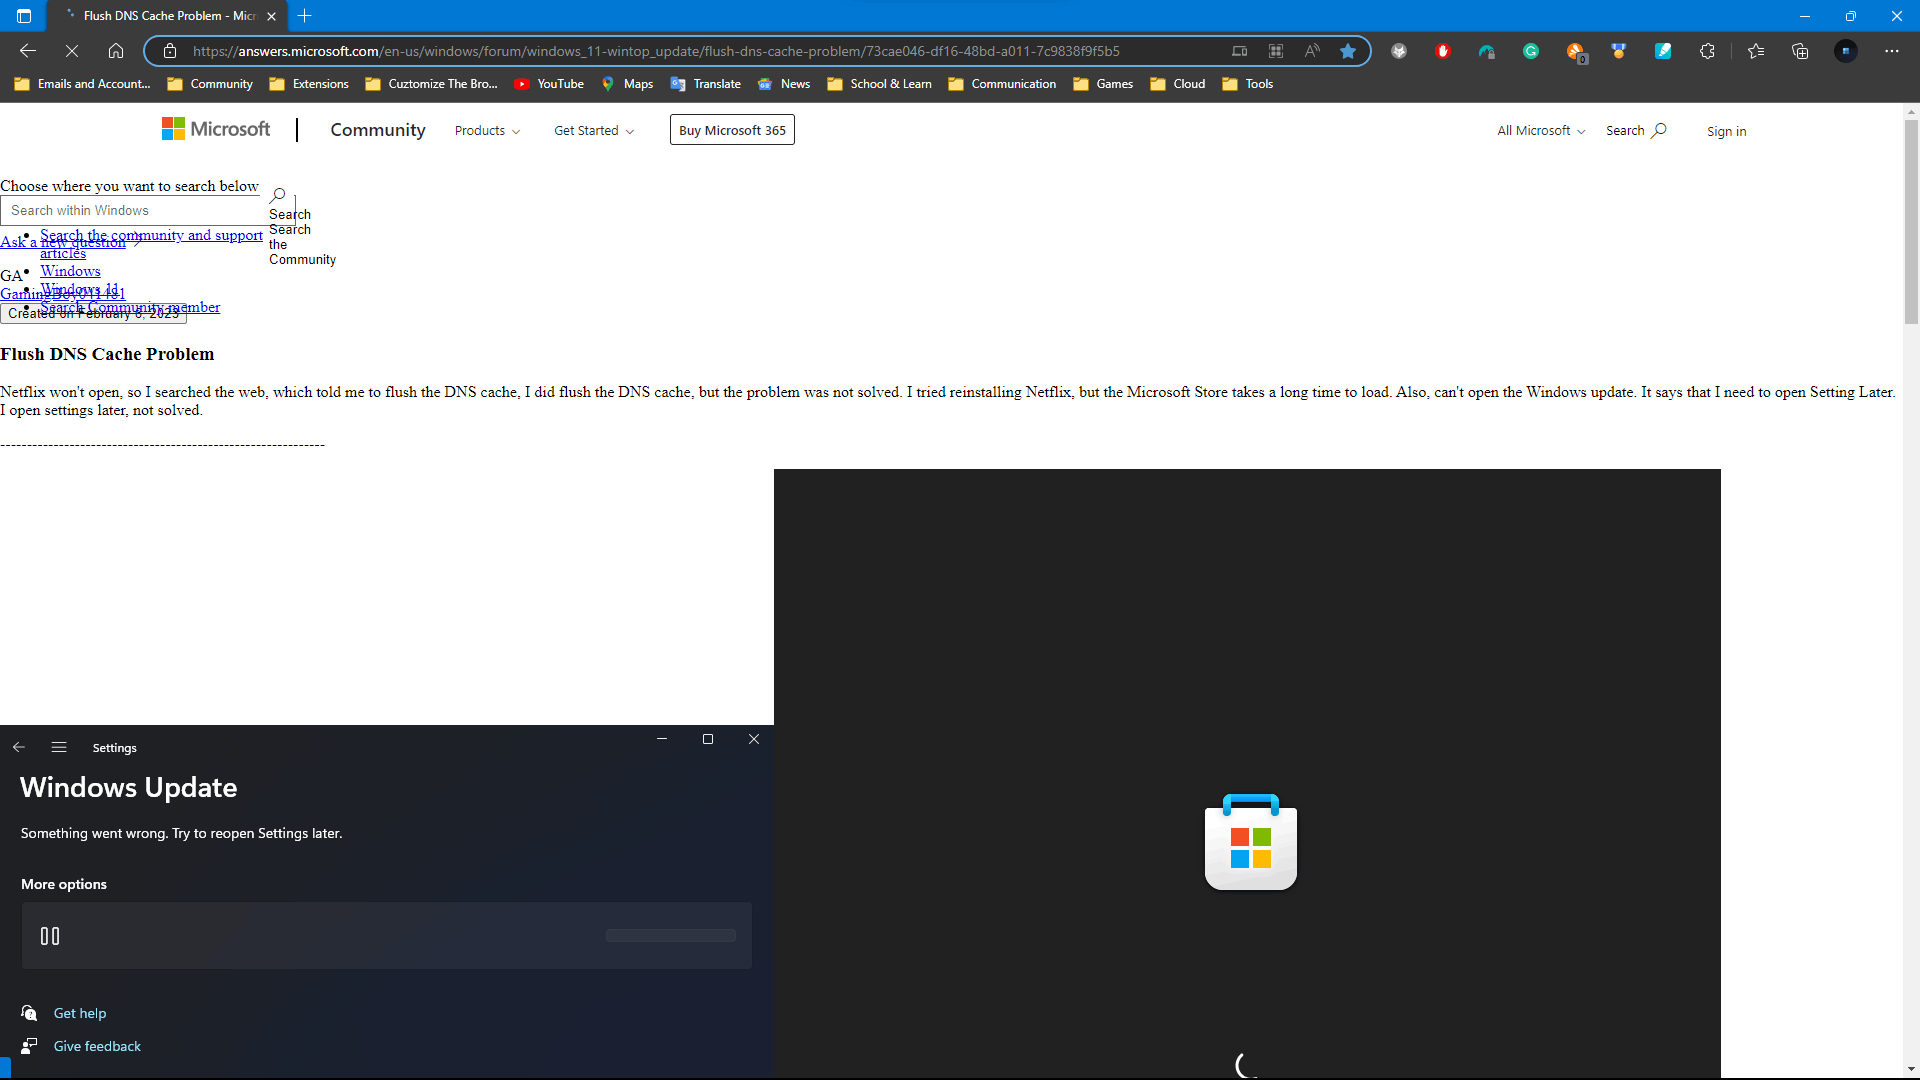Click the favorites star icon in address bar
The height and width of the screenshot is (1080, 1920).
(1348, 51)
